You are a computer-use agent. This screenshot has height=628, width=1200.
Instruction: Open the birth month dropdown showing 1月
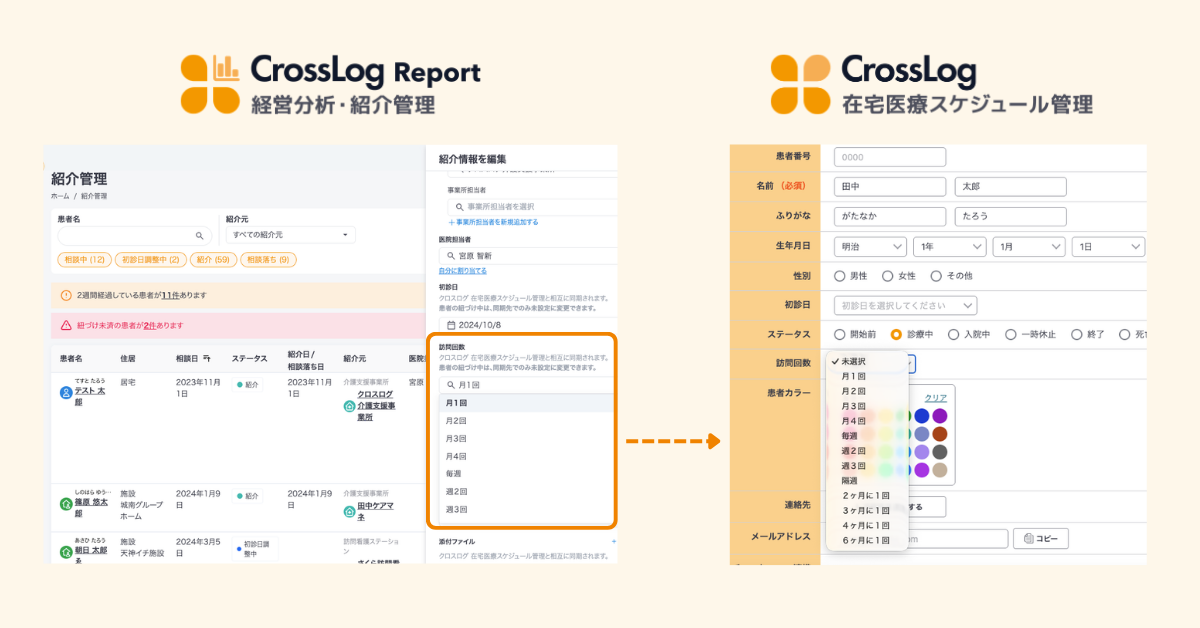click(x=1029, y=246)
